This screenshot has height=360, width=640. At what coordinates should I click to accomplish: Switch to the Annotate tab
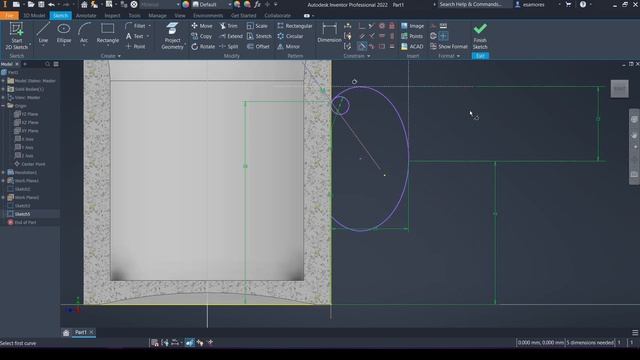pyautogui.click(x=86, y=16)
